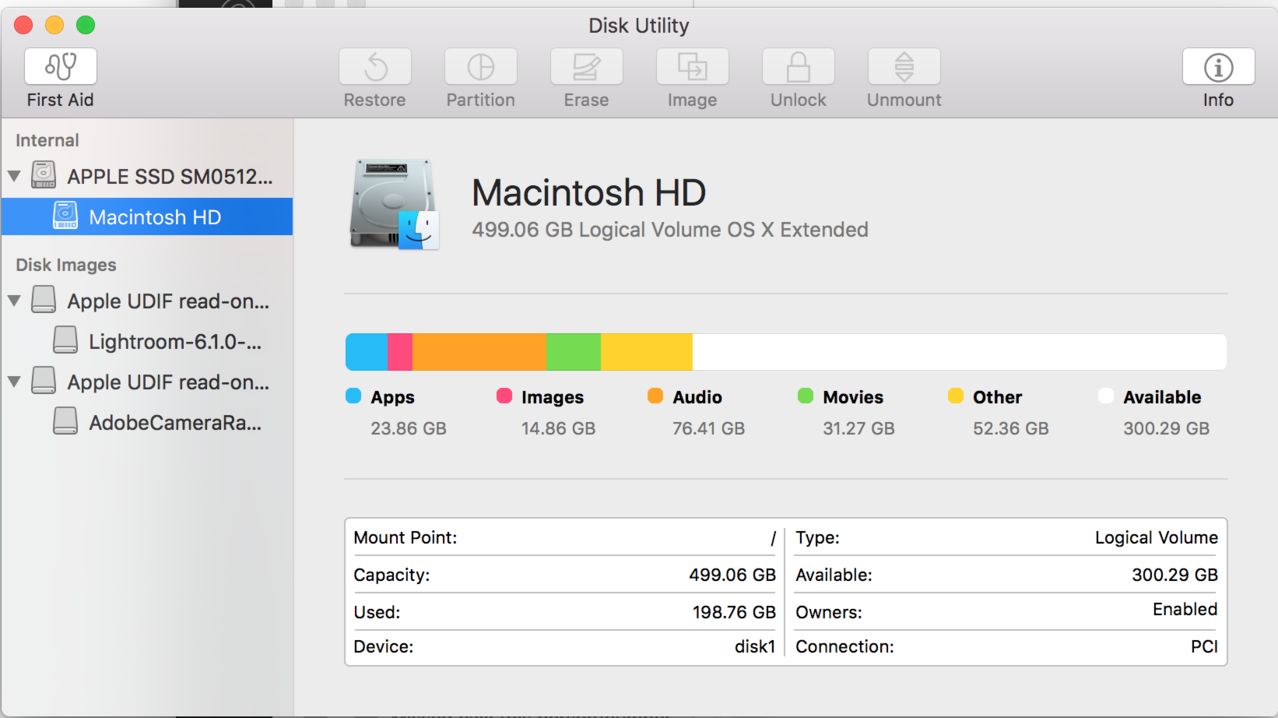Collapse the second Apple UDIF read-only triangle
1278x718 pixels.
tap(14, 382)
